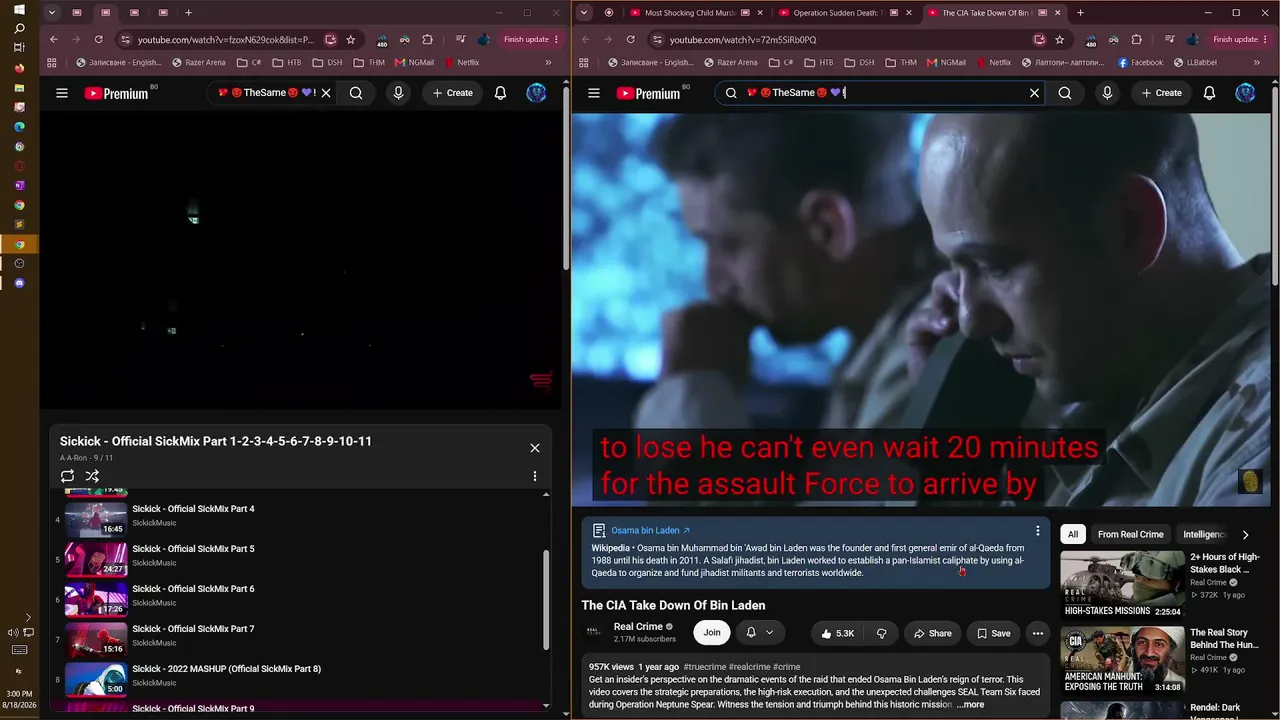1280x720 pixels.
Task: Dislike the CIA Bin Laden video
Action: tap(882, 633)
